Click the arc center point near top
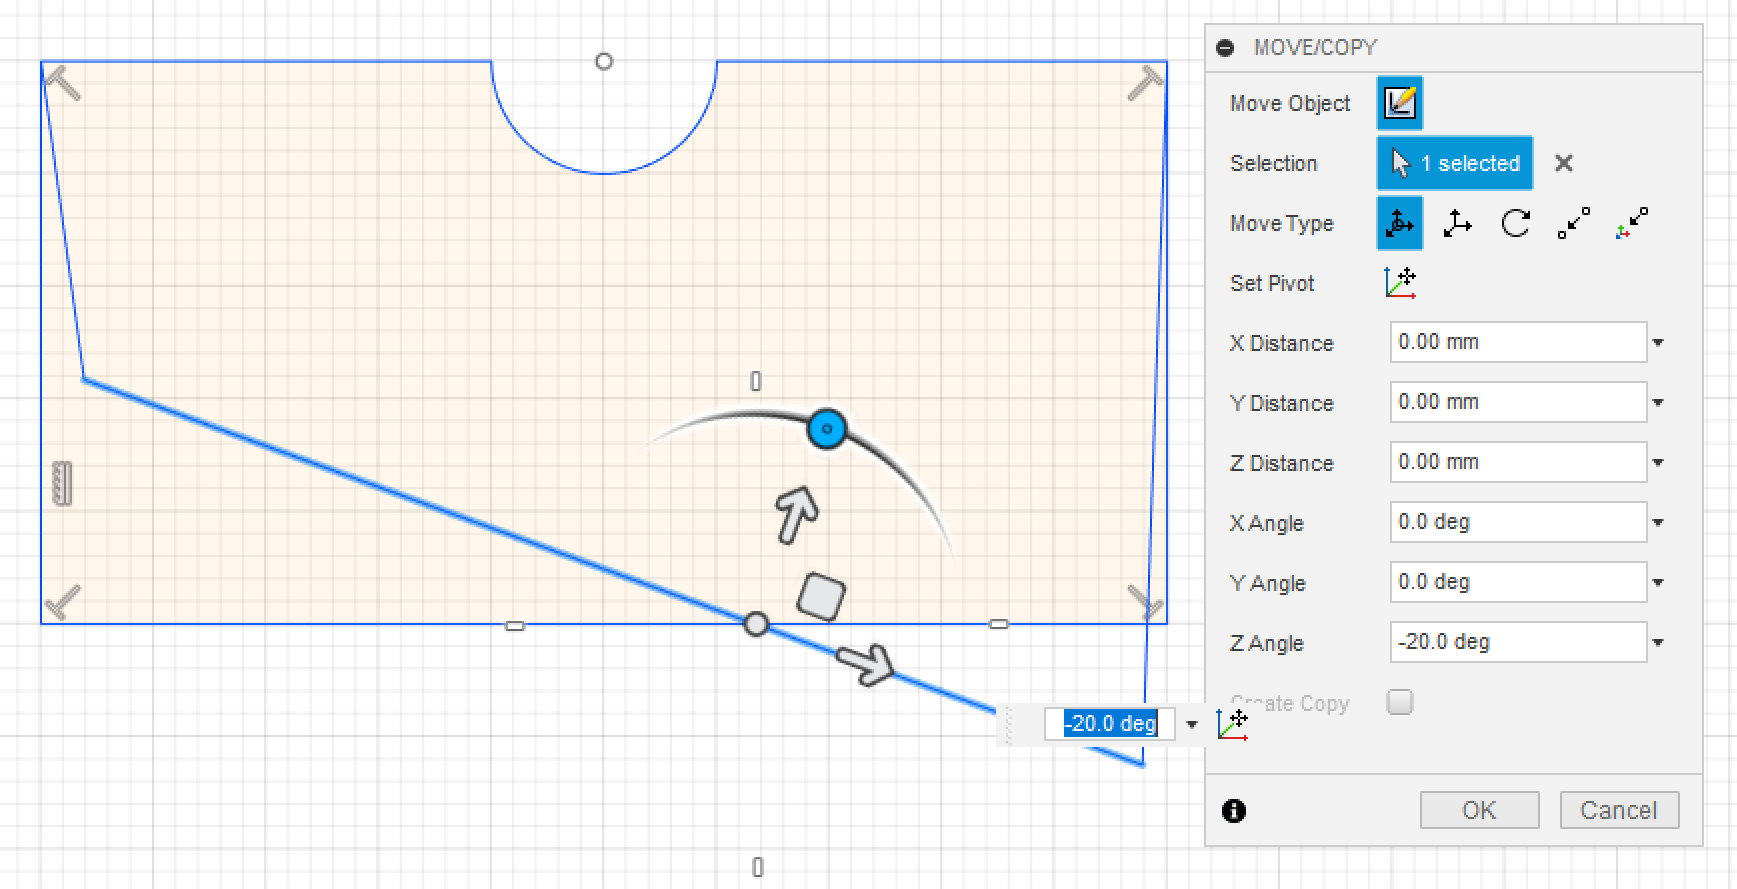 [604, 61]
